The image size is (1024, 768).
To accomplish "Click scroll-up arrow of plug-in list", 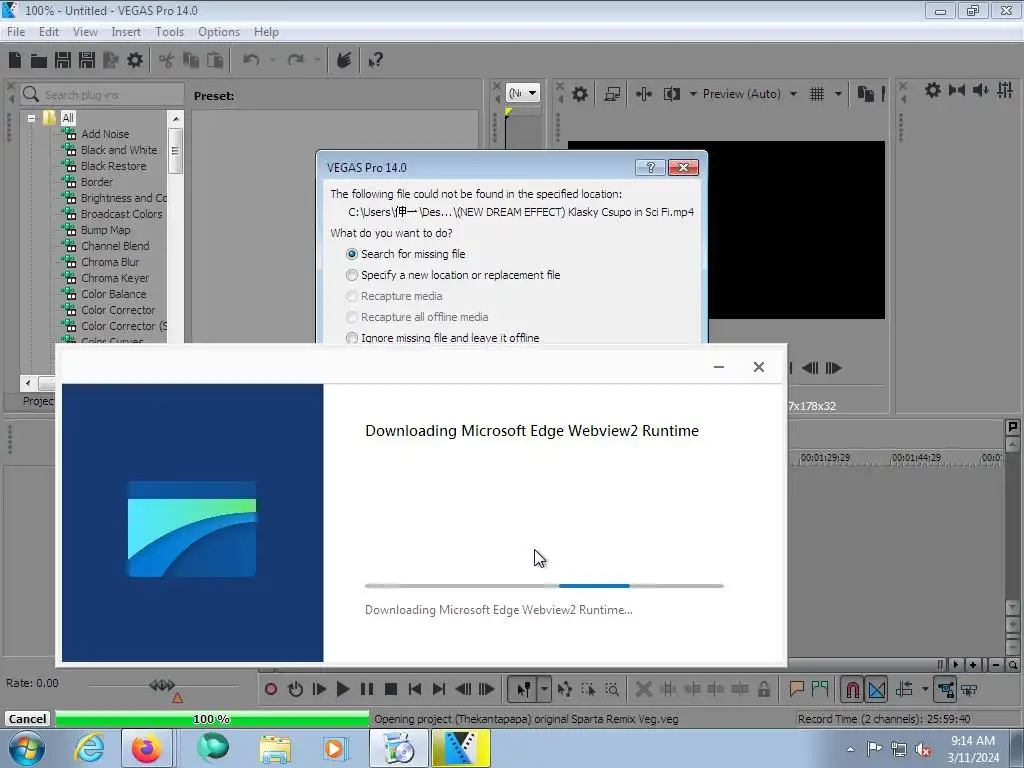I will pos(175,118).
